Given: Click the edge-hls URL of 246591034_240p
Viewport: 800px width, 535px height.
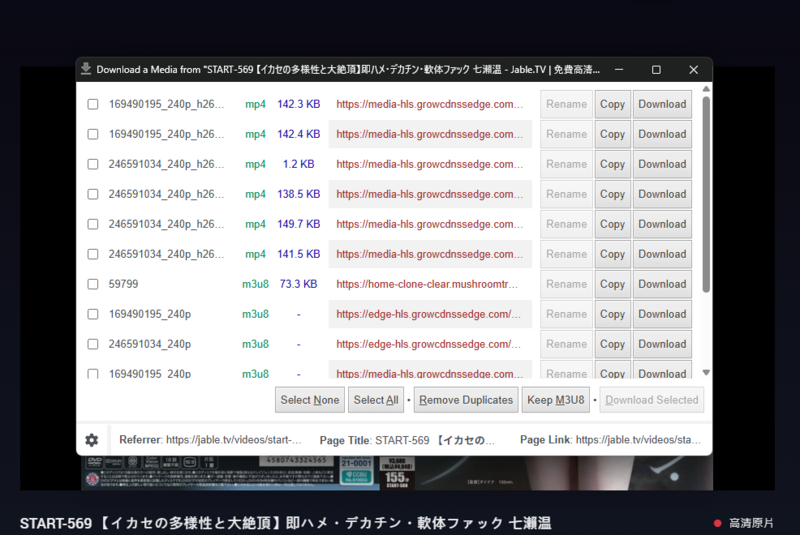Looking at the screenshot, I should coord(429,344).
